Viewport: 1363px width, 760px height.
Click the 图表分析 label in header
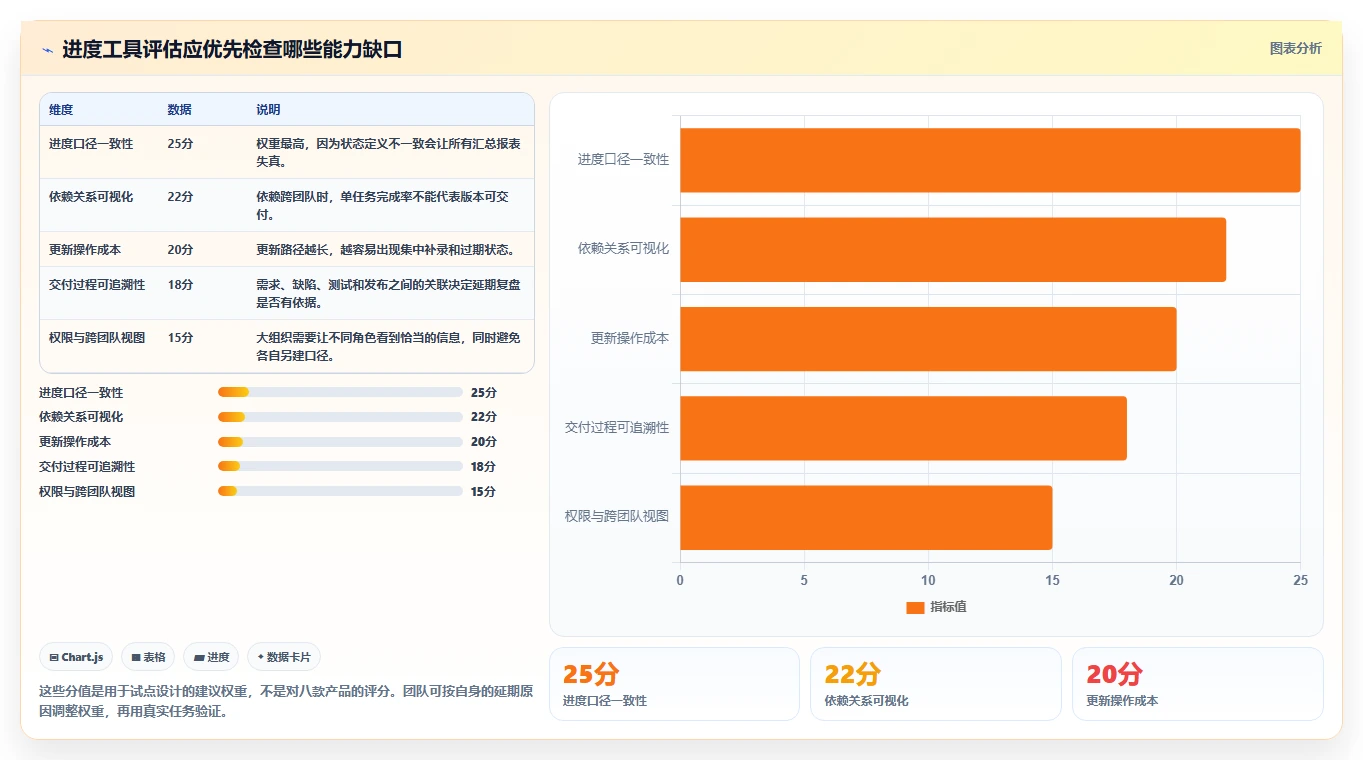click(1295, 48)
